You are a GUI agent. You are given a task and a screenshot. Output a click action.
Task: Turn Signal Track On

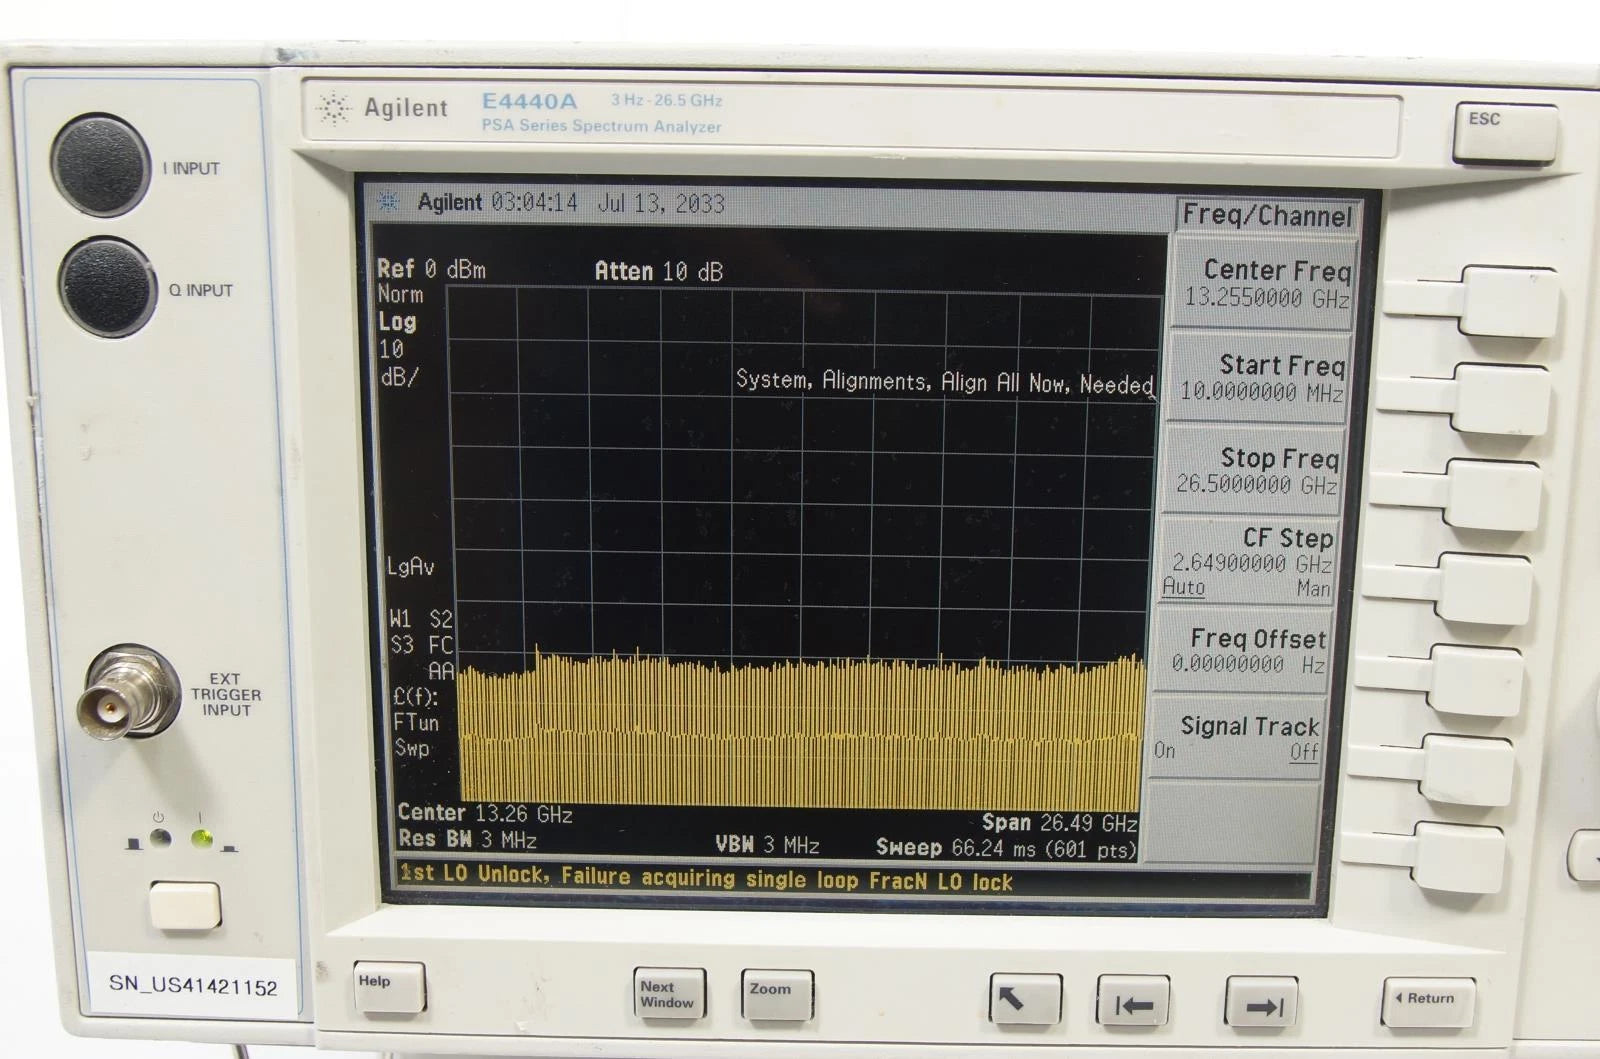tap(1165, 750)
